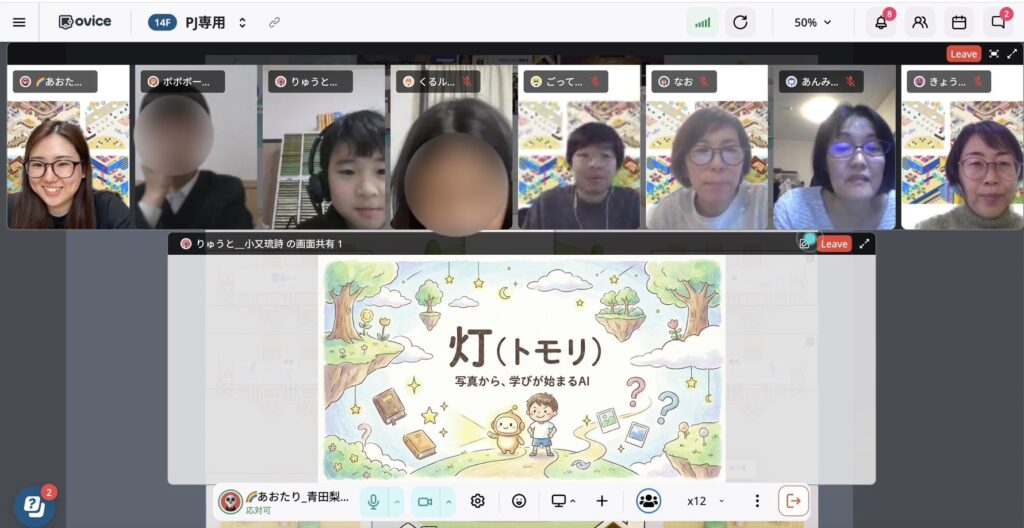Open settings gear in bottom toolbar
The width and height of the screenshot is (1024, 528).
[x=478, y=501]
